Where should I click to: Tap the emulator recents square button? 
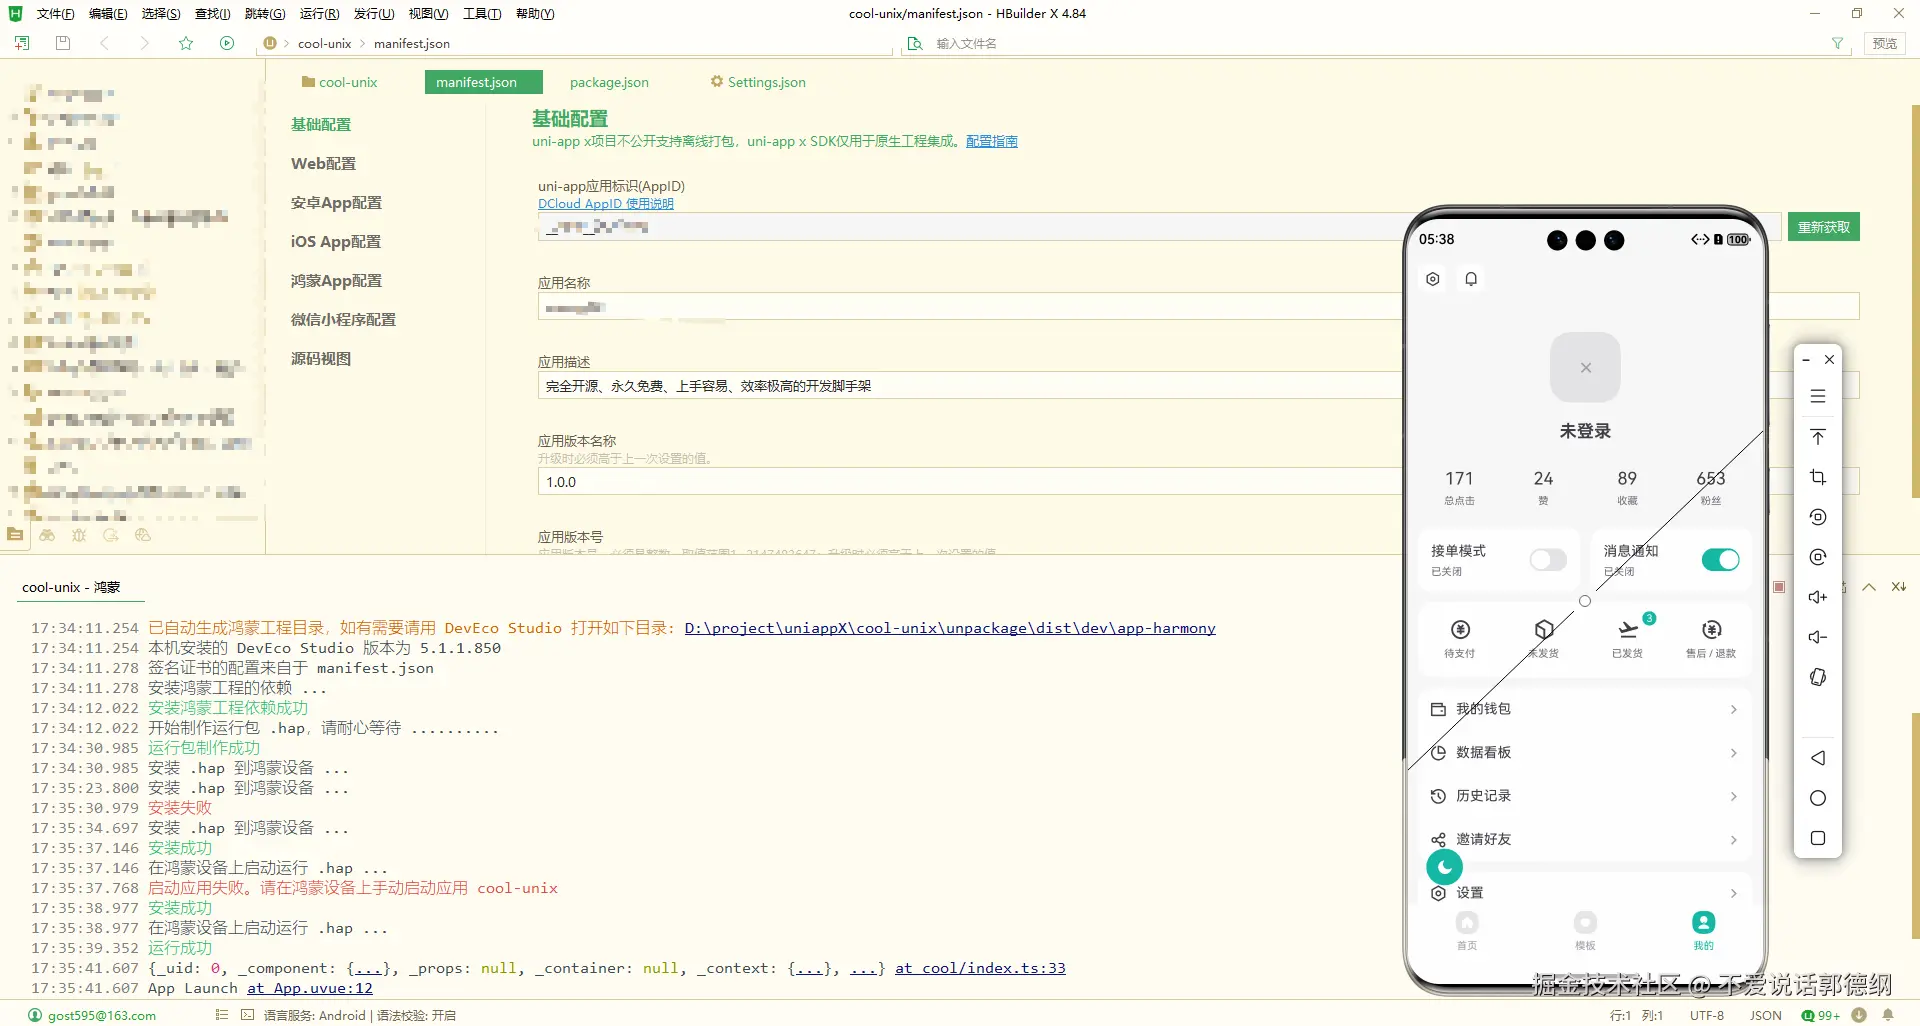[x=1818, y=838]
